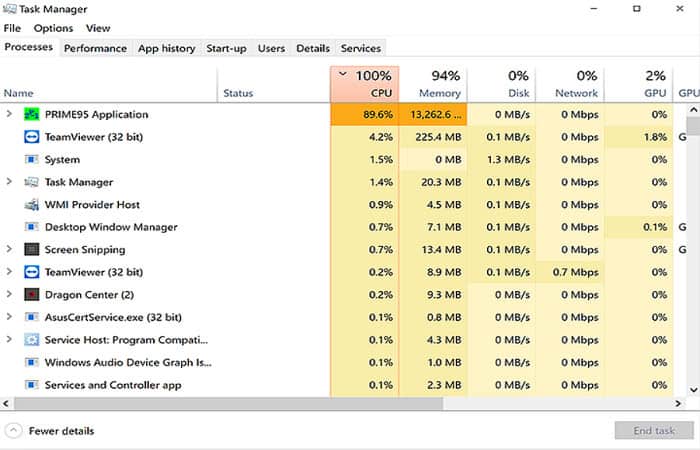Click the Dragon Center (2) icon
This screenshot has width=700, height=450.
pos(31,294)
